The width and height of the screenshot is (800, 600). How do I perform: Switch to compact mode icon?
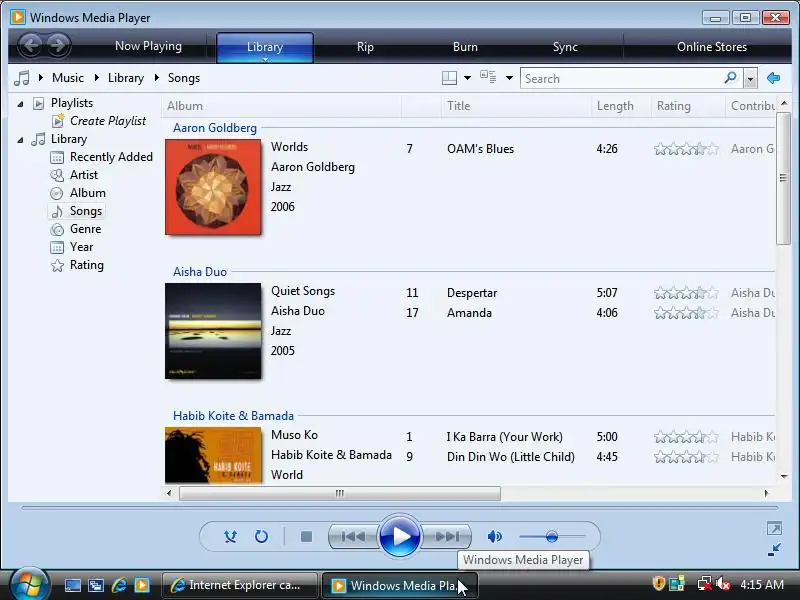coord(774,549)
